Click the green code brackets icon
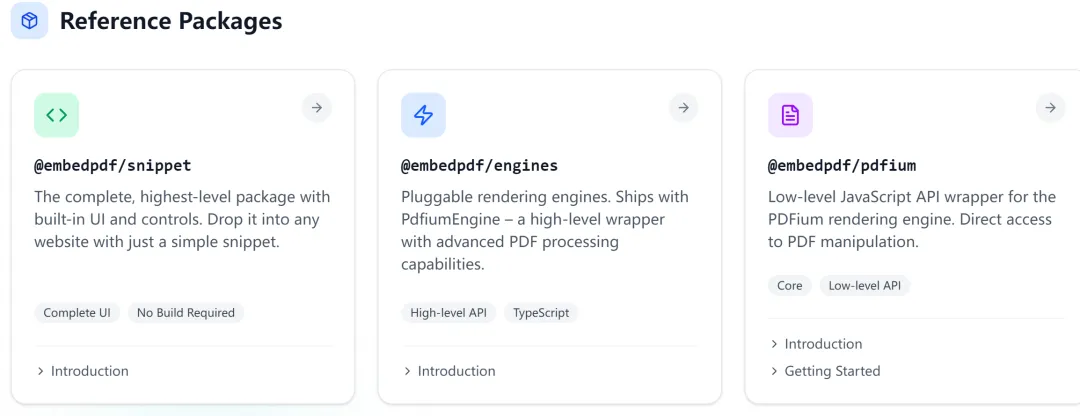The image size is (1080, 416). click(56, 115)
